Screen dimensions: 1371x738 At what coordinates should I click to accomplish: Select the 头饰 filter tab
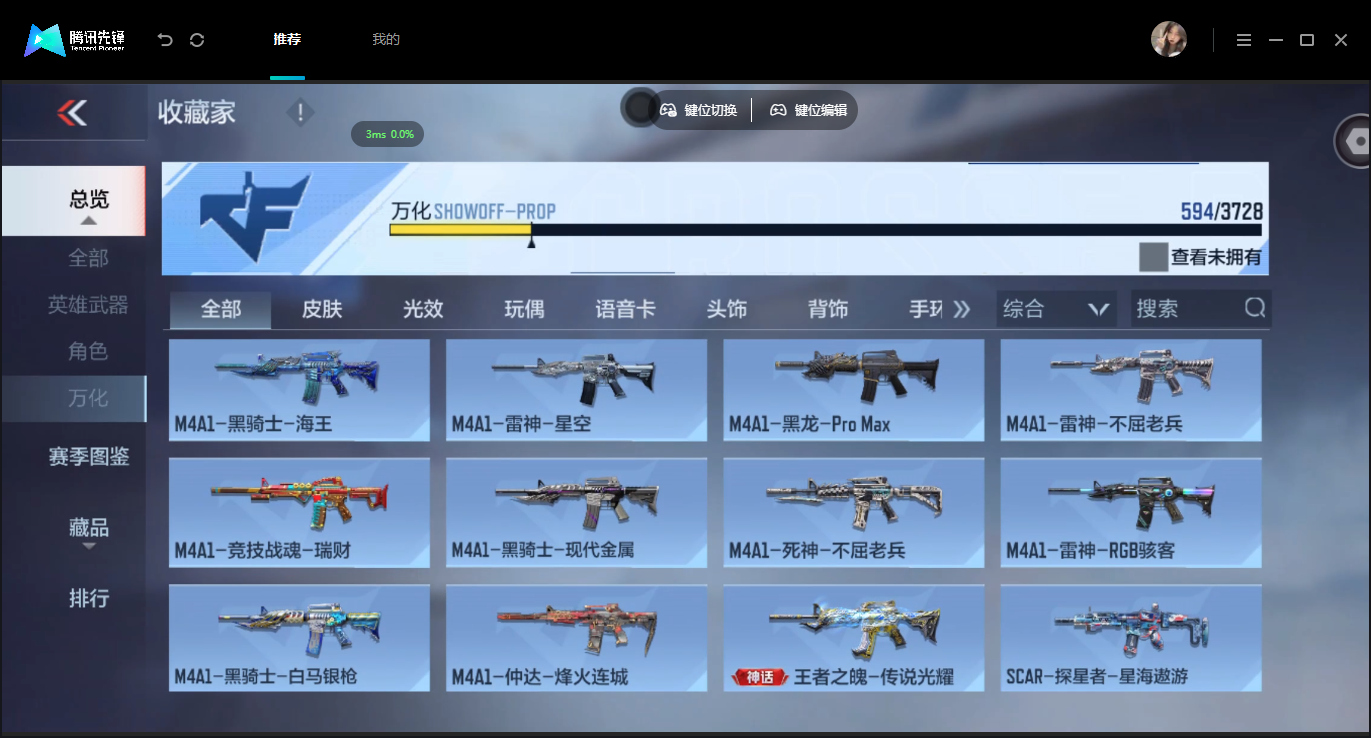tap(726, 309)
